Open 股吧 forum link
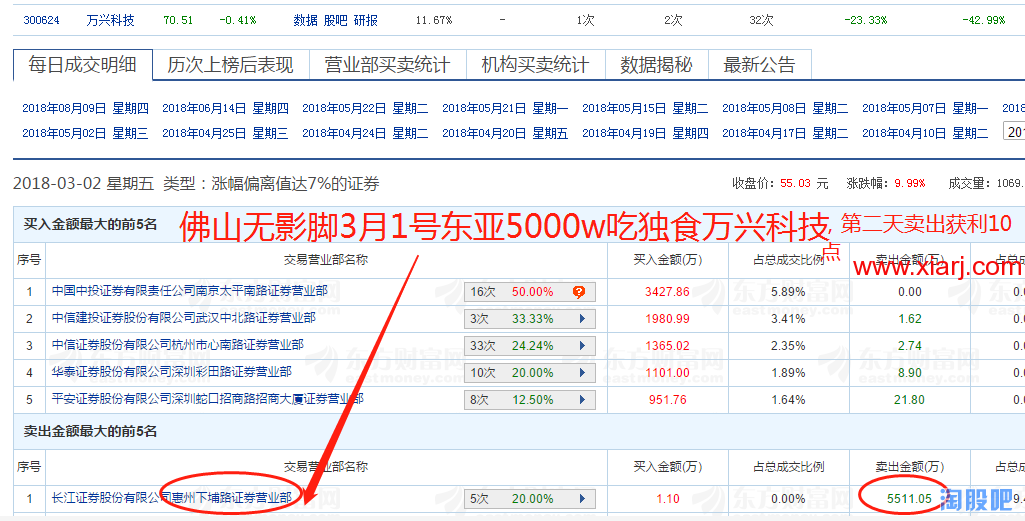Viewport: 1025px width, 521px height. click(x=335, y=20)
